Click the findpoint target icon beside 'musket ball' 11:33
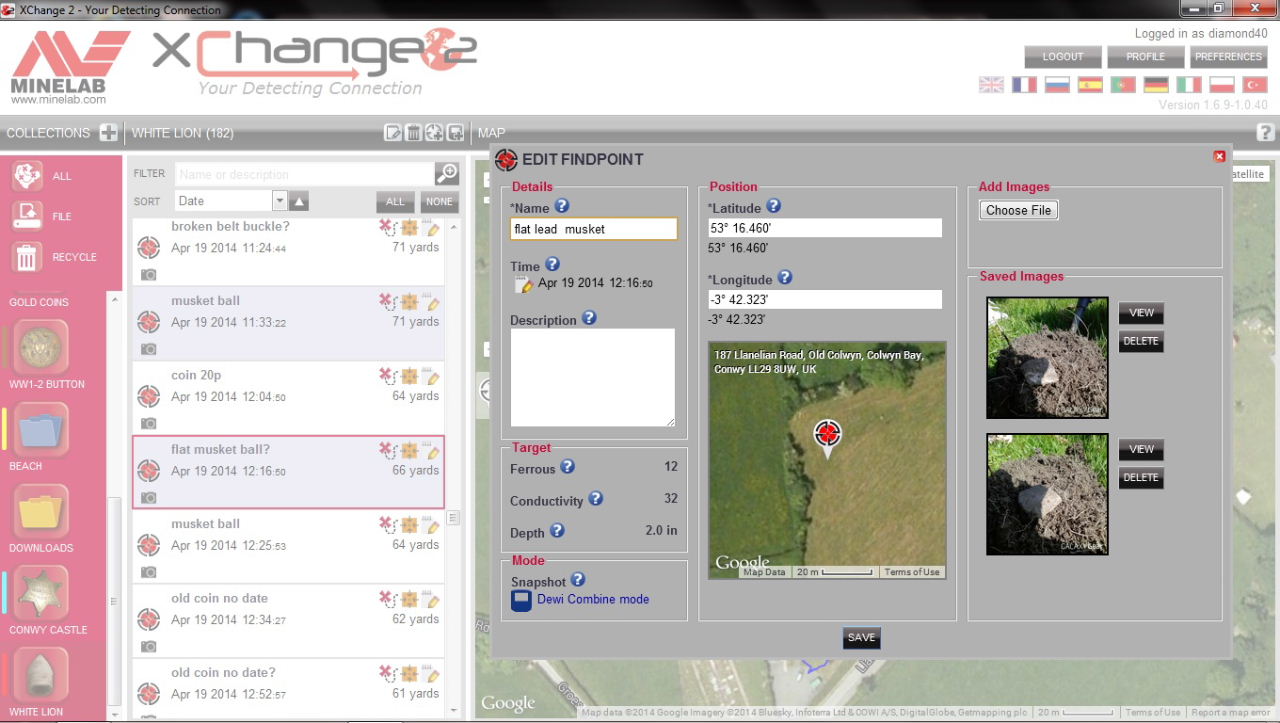This screenshot has height=723, width=1280. point(149,321)
